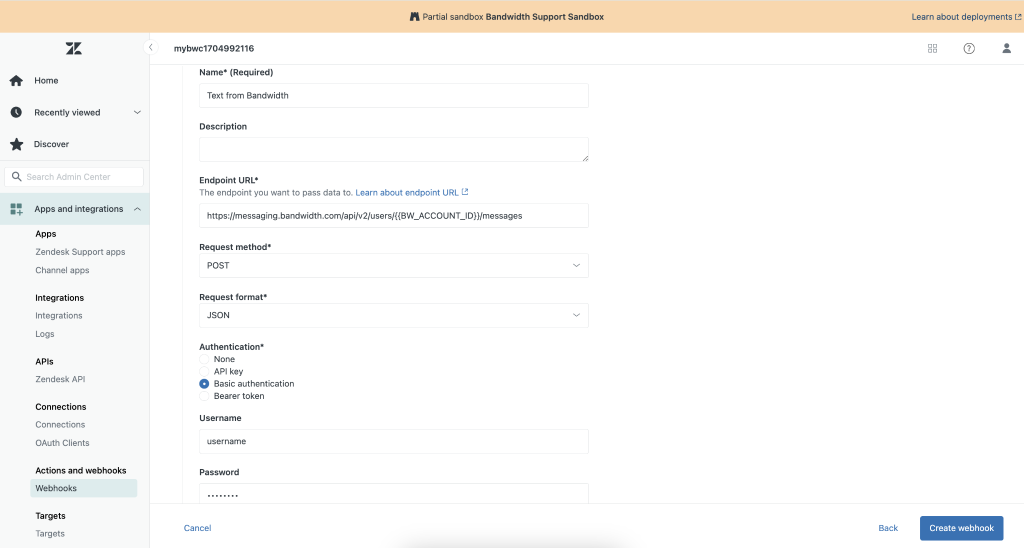Select the API key authentication radio
This screenshot has height=548, width=1024.
pyautogui.click(x=204, y=372)
